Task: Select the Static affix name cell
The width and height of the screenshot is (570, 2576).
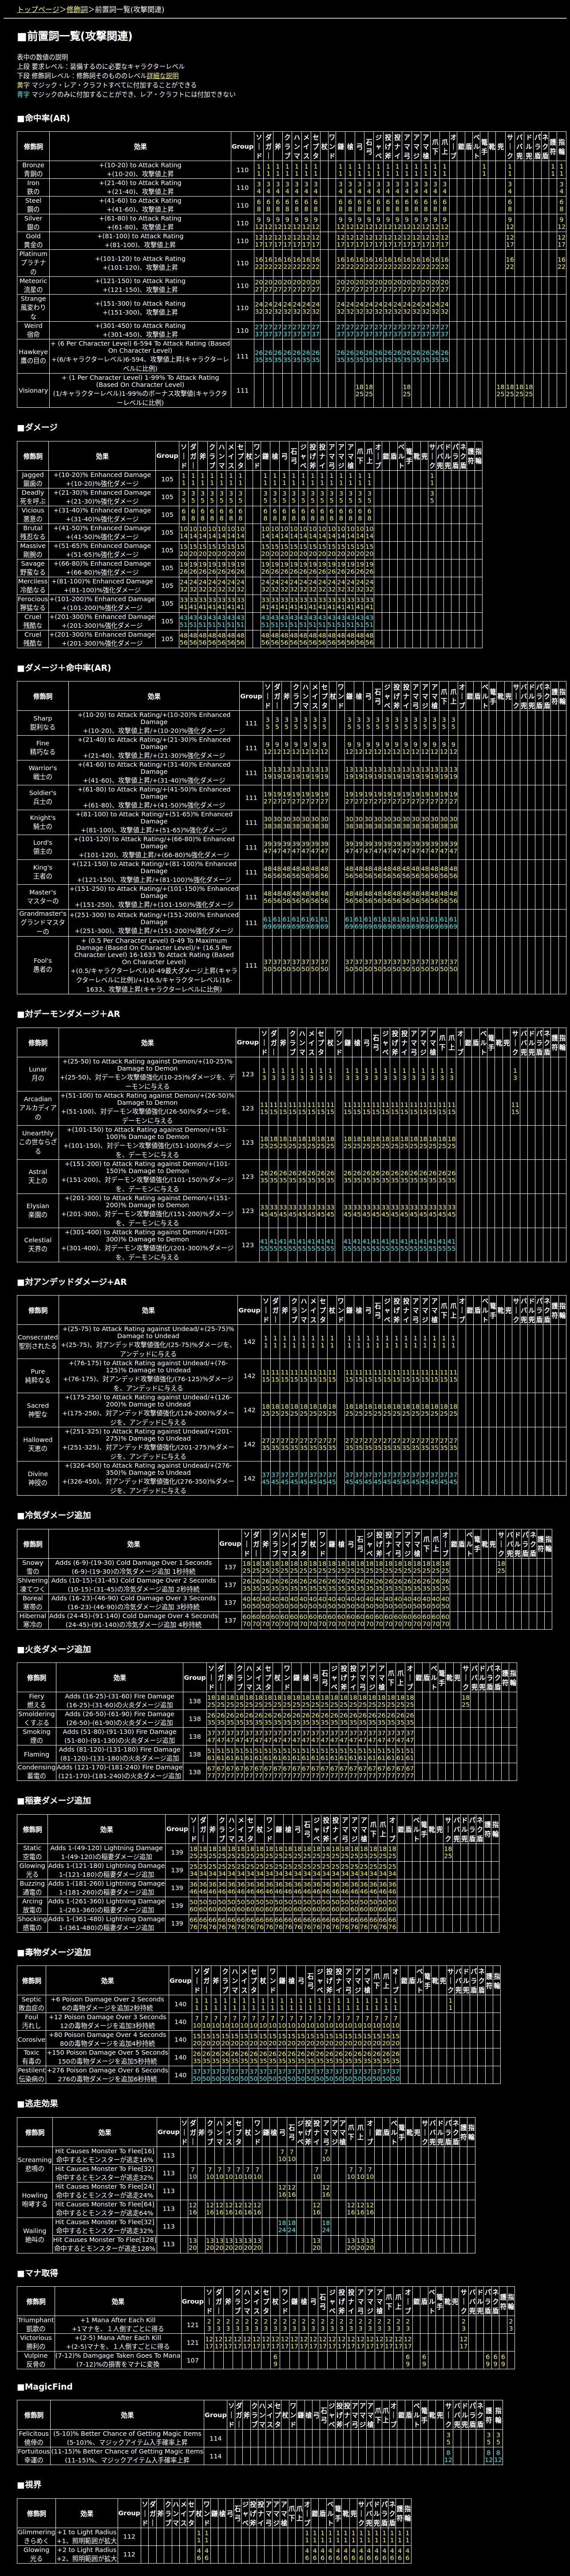Action: pos(33,1852)
